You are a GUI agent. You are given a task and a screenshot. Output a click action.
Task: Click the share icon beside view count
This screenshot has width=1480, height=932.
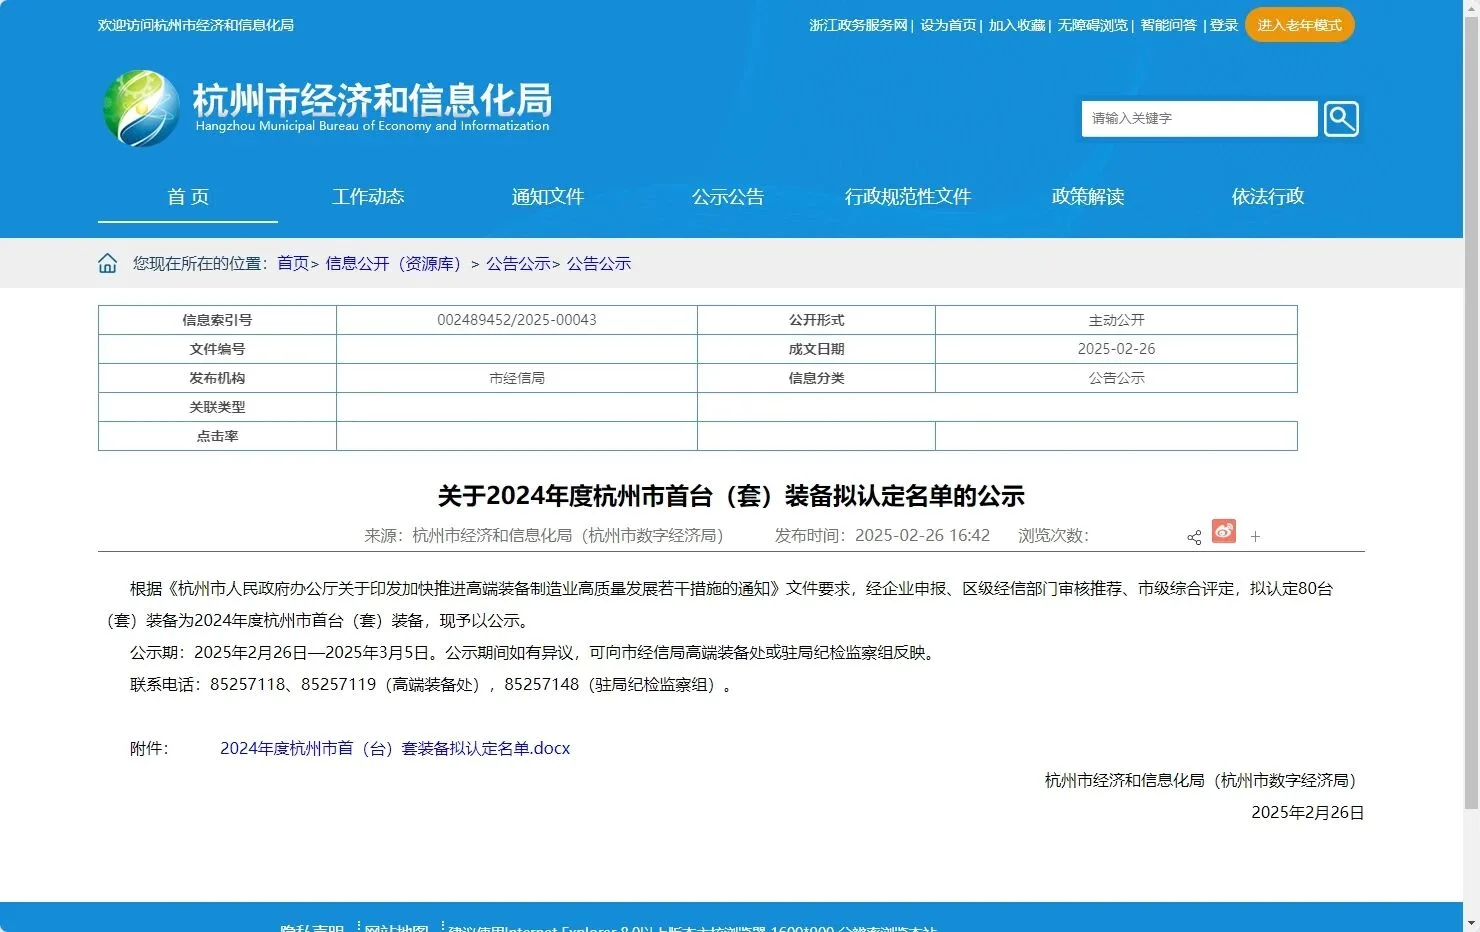1194,537
